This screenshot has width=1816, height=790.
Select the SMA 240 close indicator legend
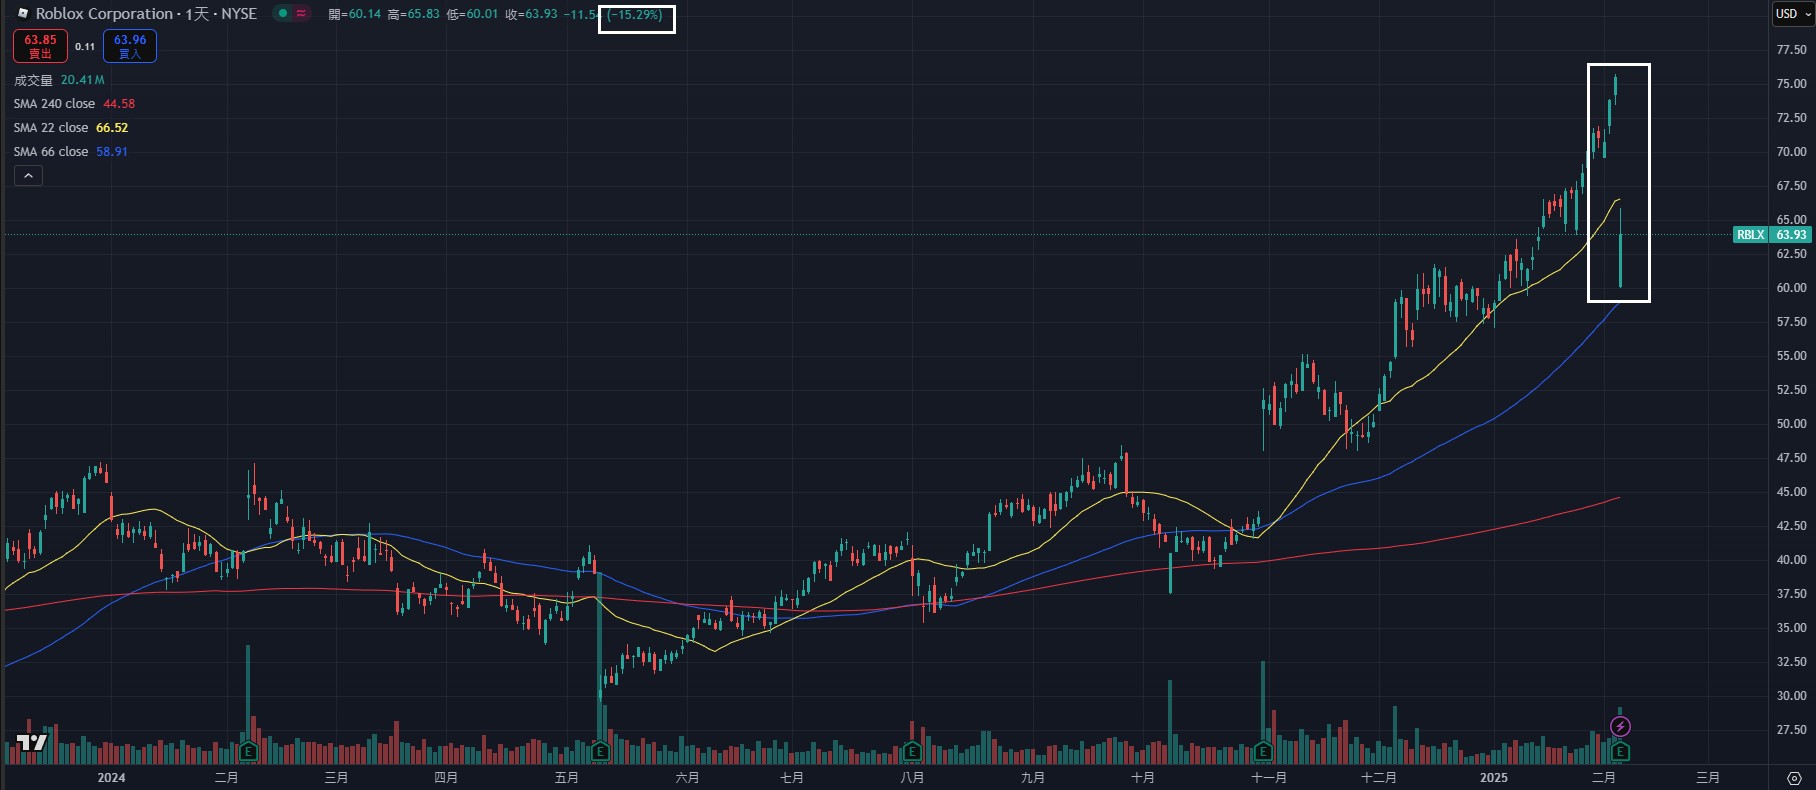coord(54,104)
